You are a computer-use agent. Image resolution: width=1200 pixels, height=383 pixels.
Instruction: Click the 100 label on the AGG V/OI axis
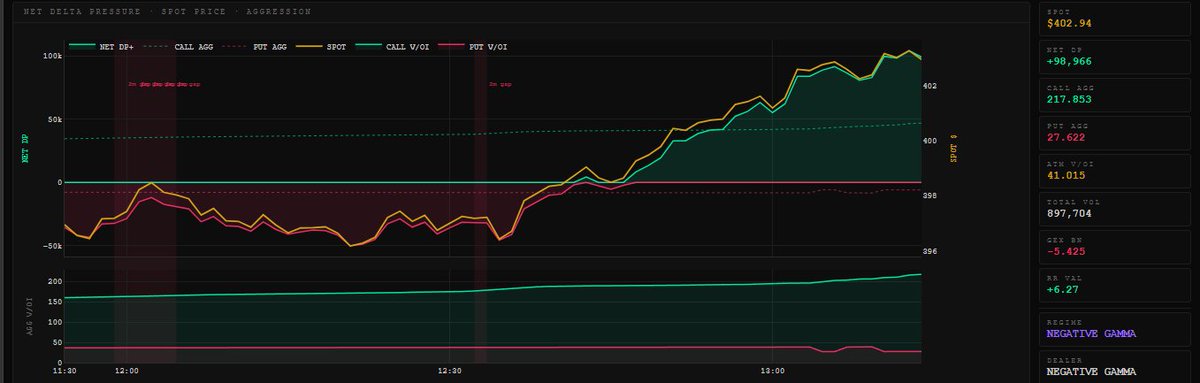(55, 321)
